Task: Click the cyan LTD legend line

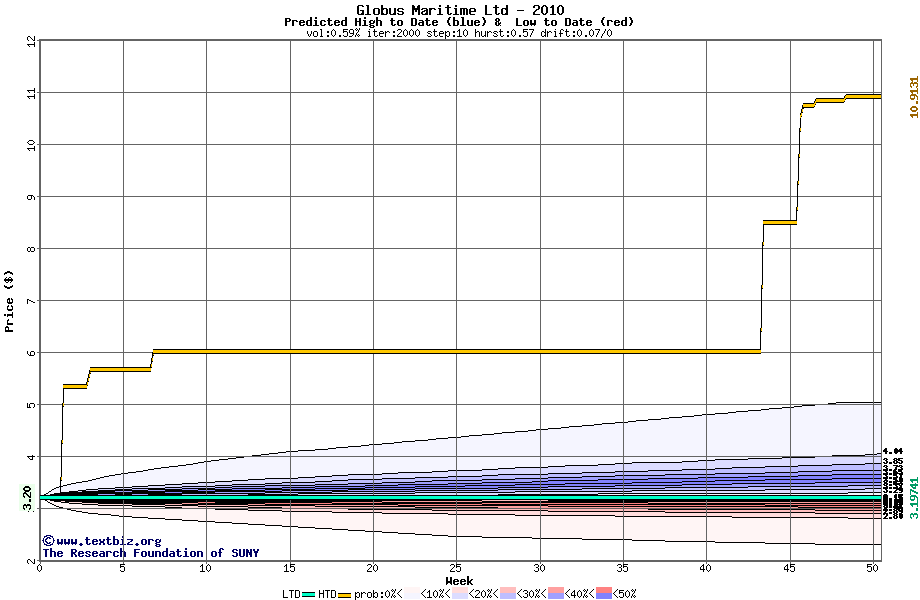Action: tap(309, 595)
